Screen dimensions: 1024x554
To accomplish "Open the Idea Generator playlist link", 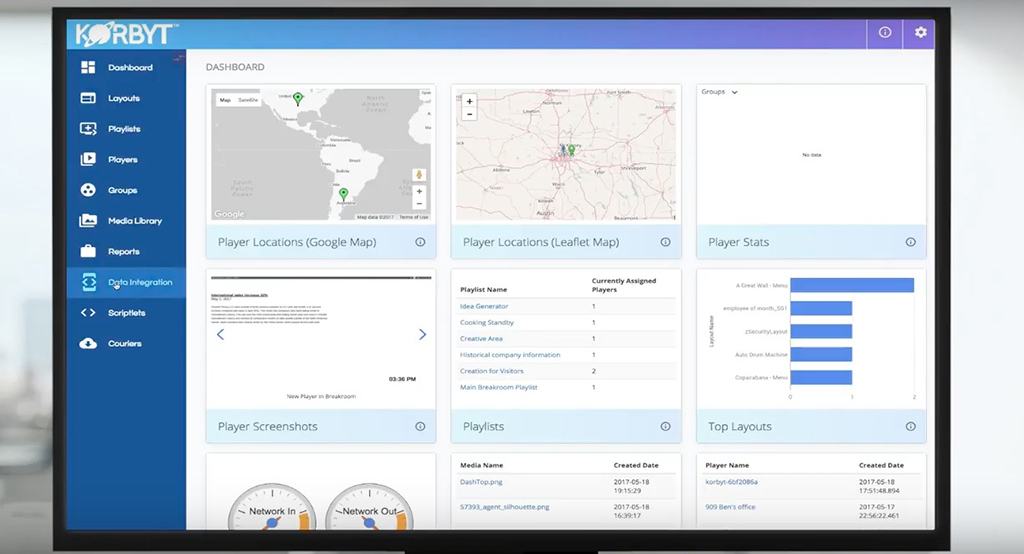I will [484, 306].
